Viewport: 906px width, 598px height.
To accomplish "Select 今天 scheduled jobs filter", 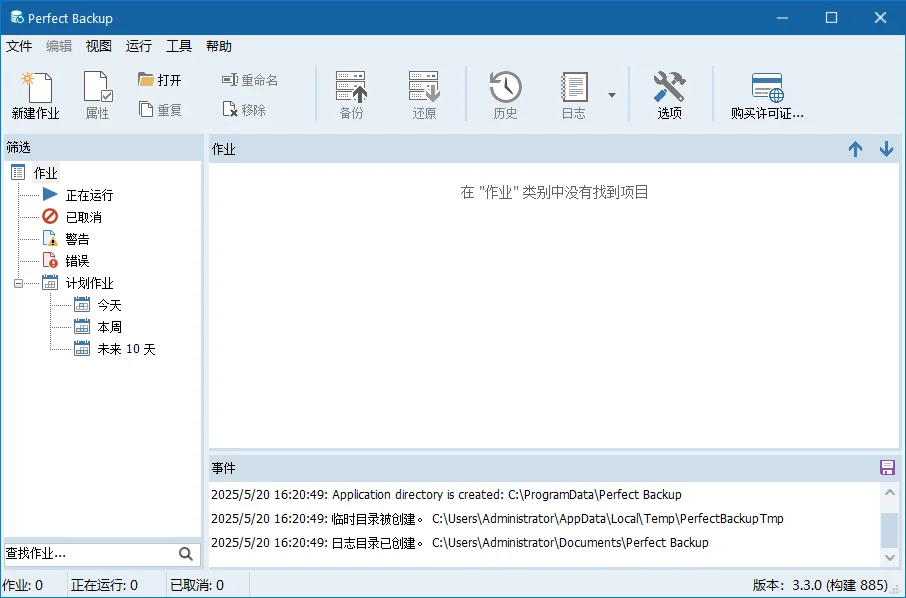I will 109,305.
